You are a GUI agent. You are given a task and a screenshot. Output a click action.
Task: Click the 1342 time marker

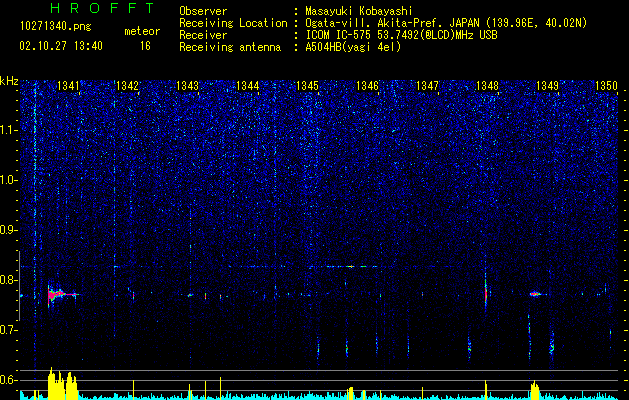pos(127,86)
